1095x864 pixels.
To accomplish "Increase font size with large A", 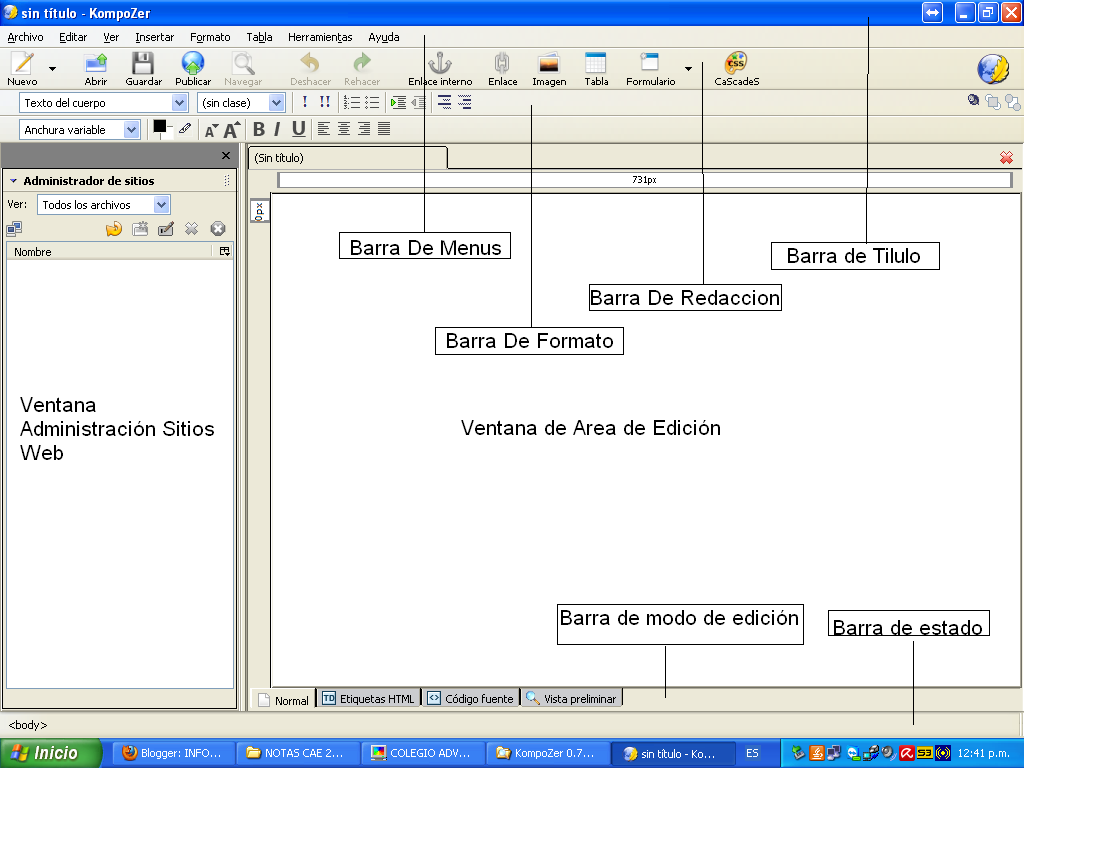I will coord(231,129).
